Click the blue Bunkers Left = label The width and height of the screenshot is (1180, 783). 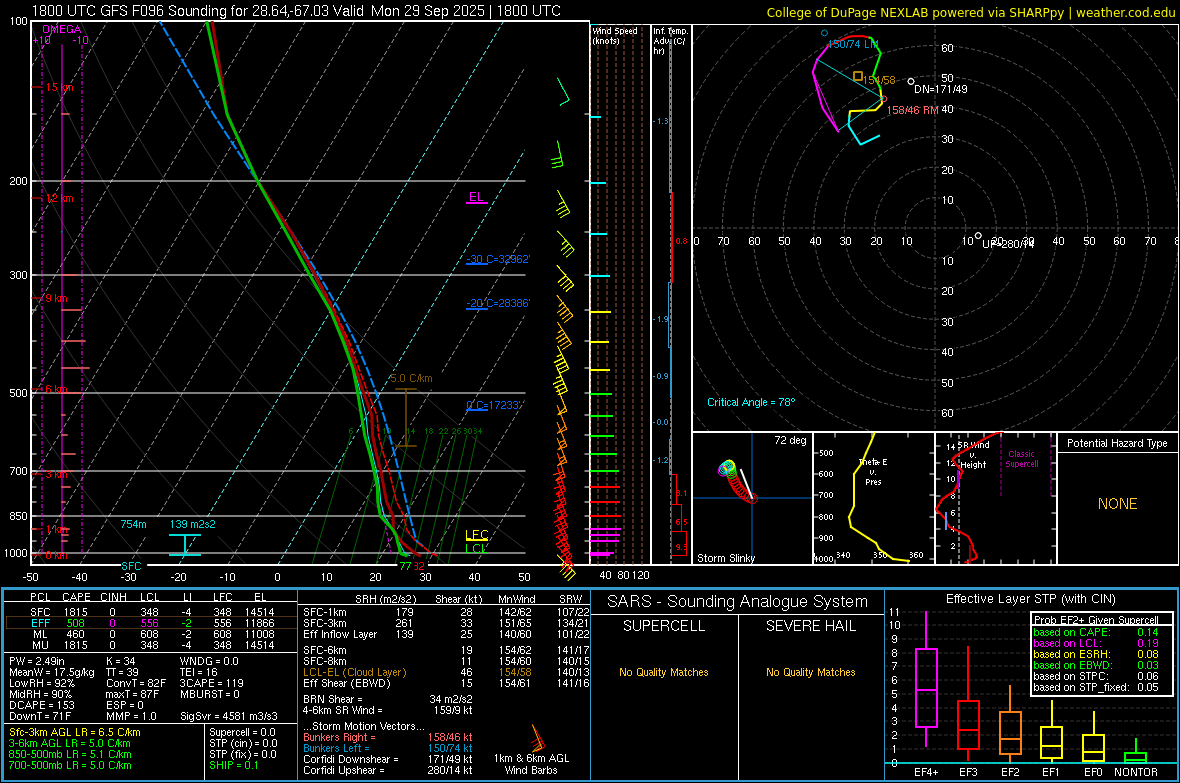point(336,748)
